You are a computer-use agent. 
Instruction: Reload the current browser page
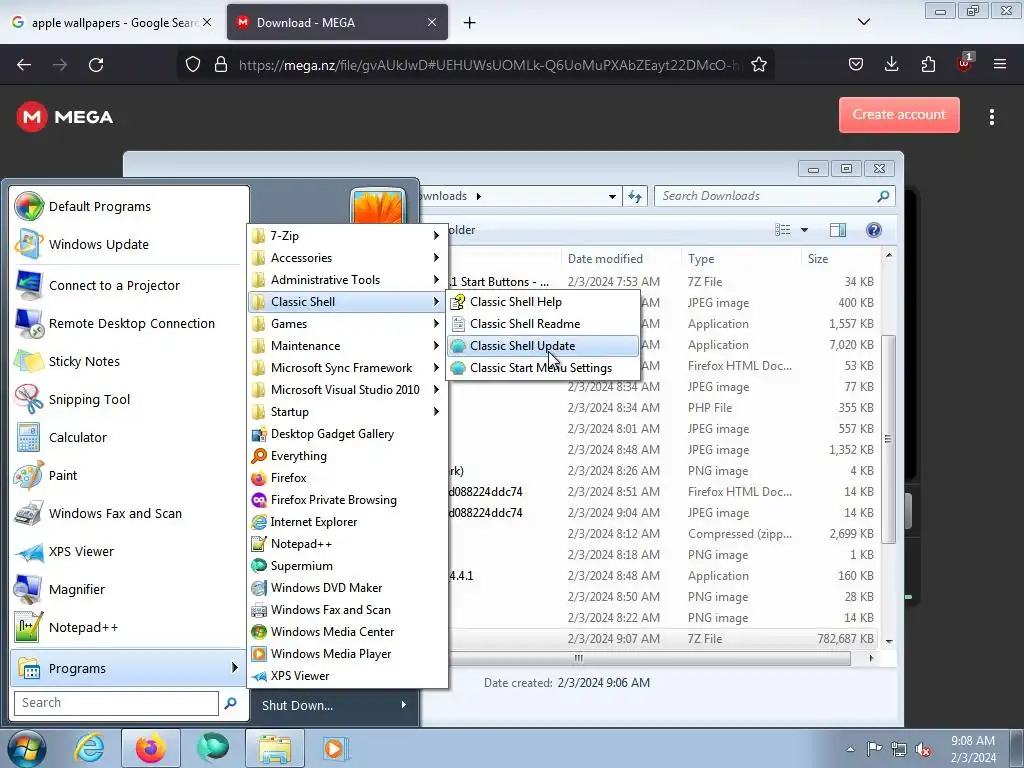point(96,65)
